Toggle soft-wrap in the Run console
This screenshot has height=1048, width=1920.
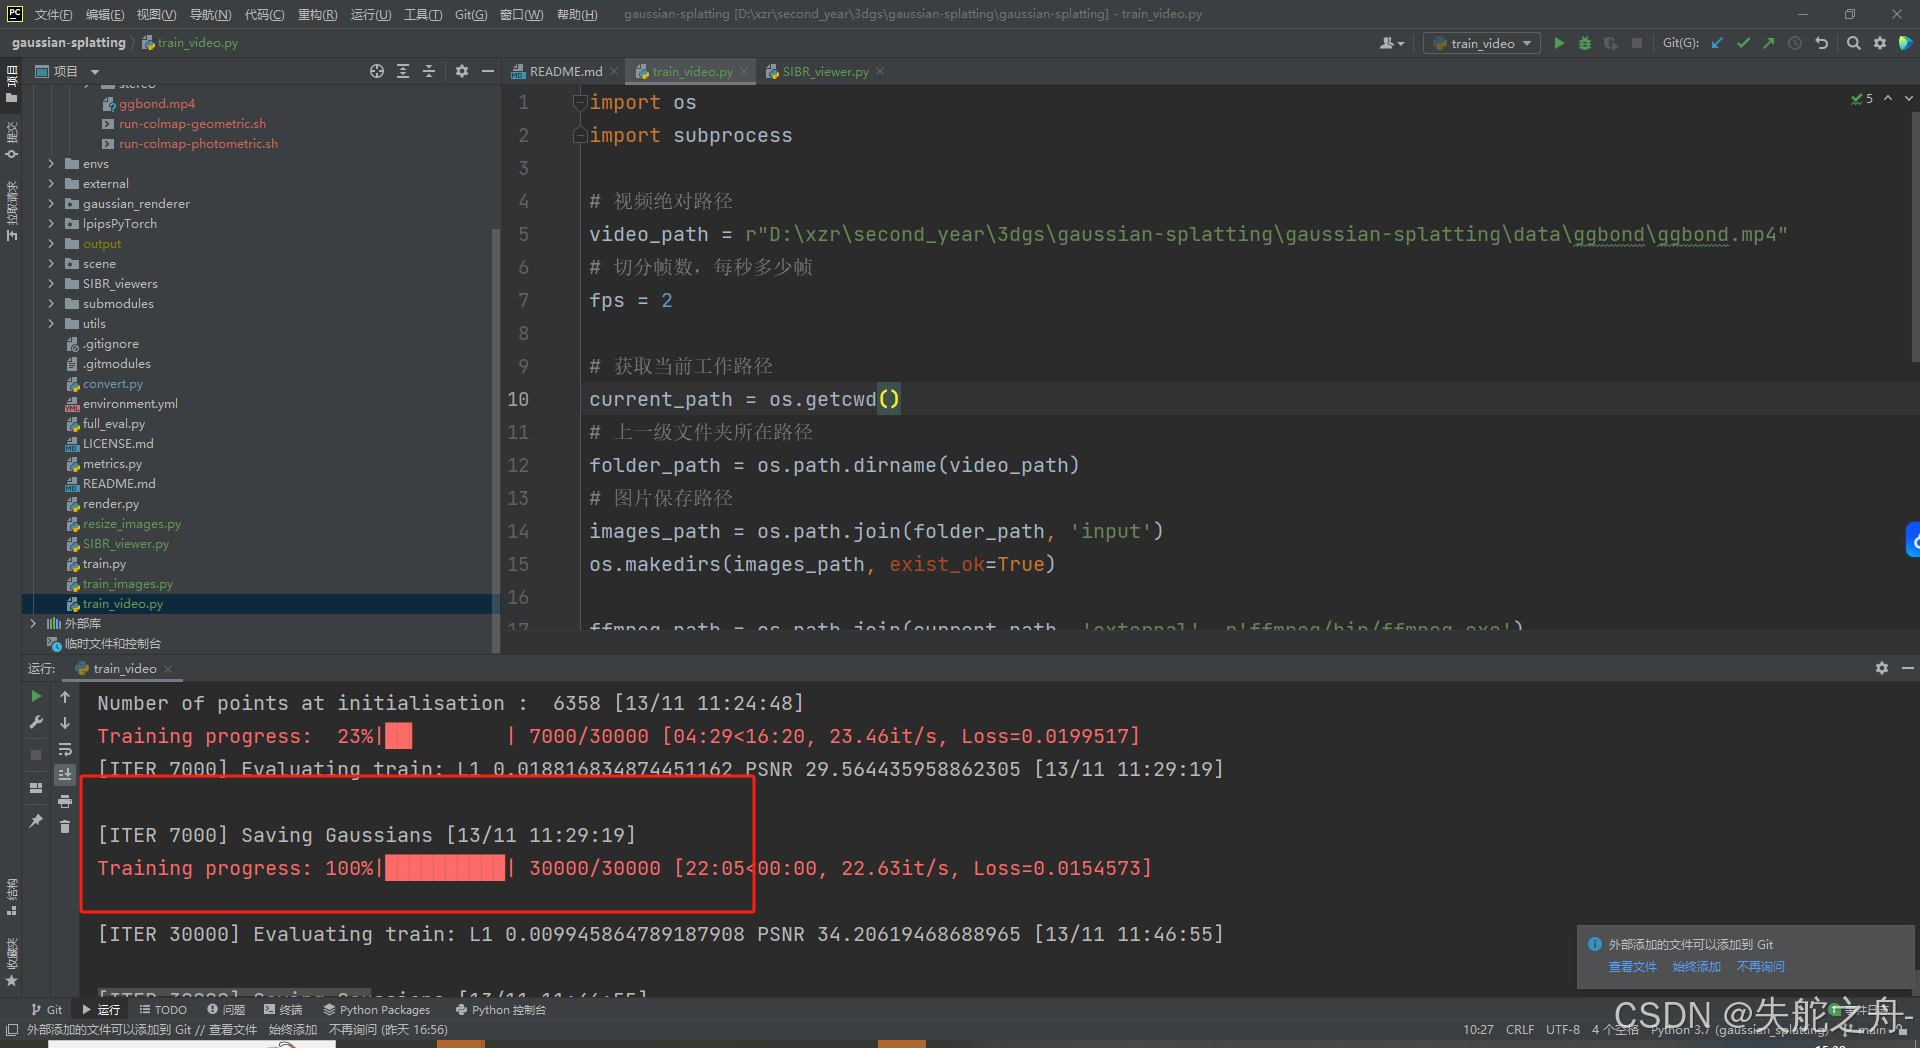pyautogui.click(x=65, y=749)
